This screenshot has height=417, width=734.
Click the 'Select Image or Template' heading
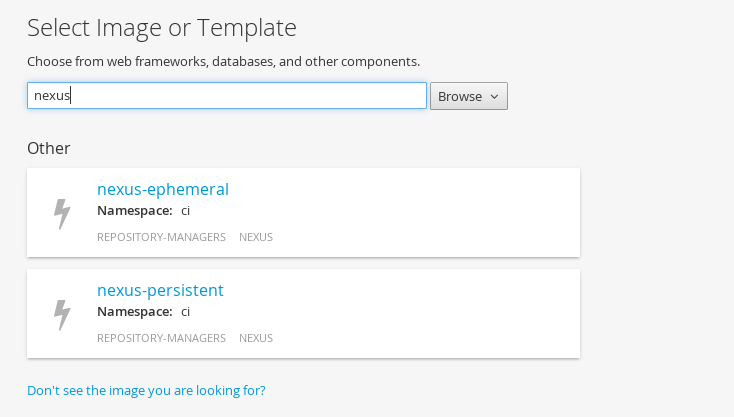coord(162,28)
